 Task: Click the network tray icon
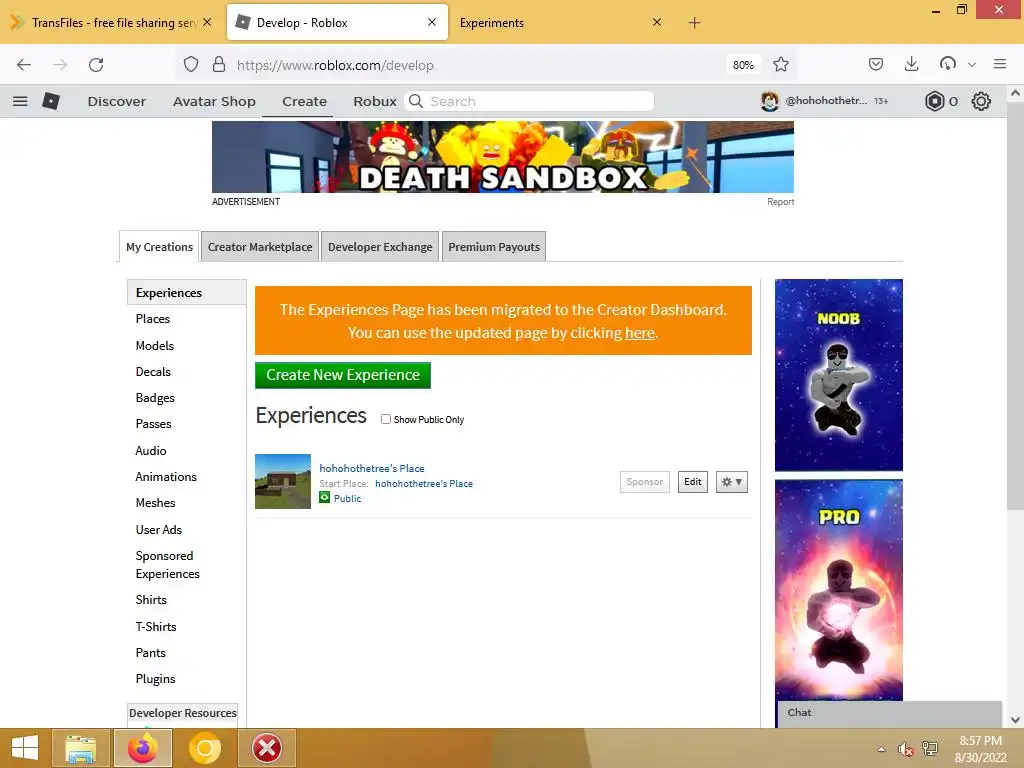click(x=929, y=749)
